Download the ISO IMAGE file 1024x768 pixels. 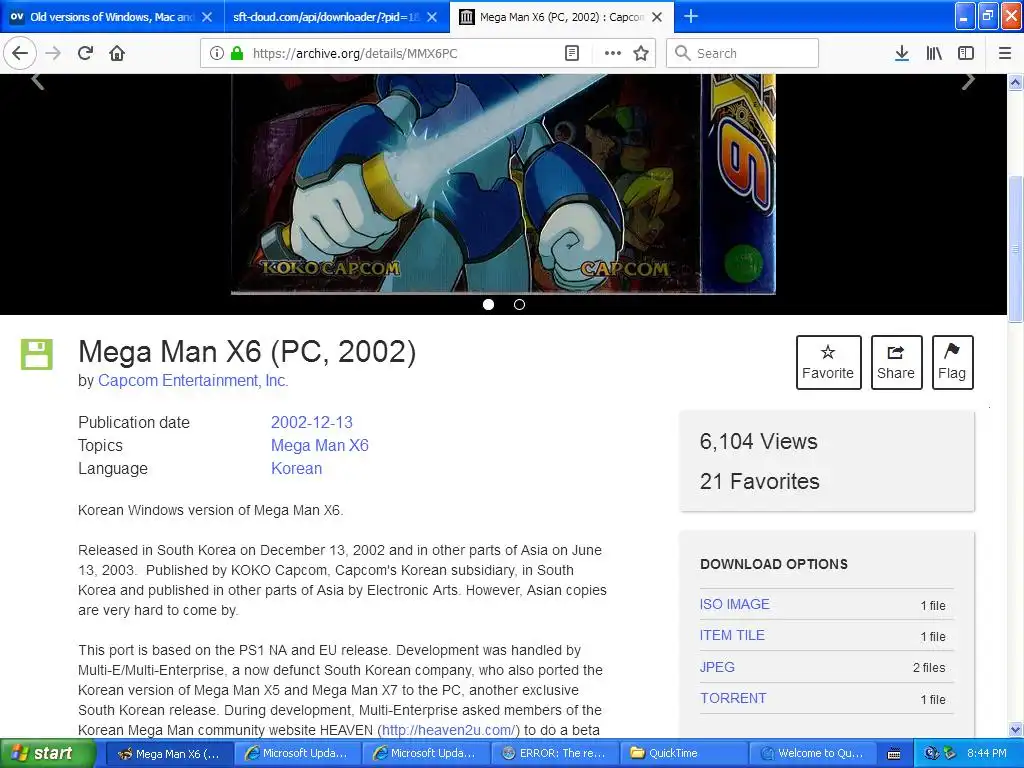pyautogui.click(x=735, y=605)
